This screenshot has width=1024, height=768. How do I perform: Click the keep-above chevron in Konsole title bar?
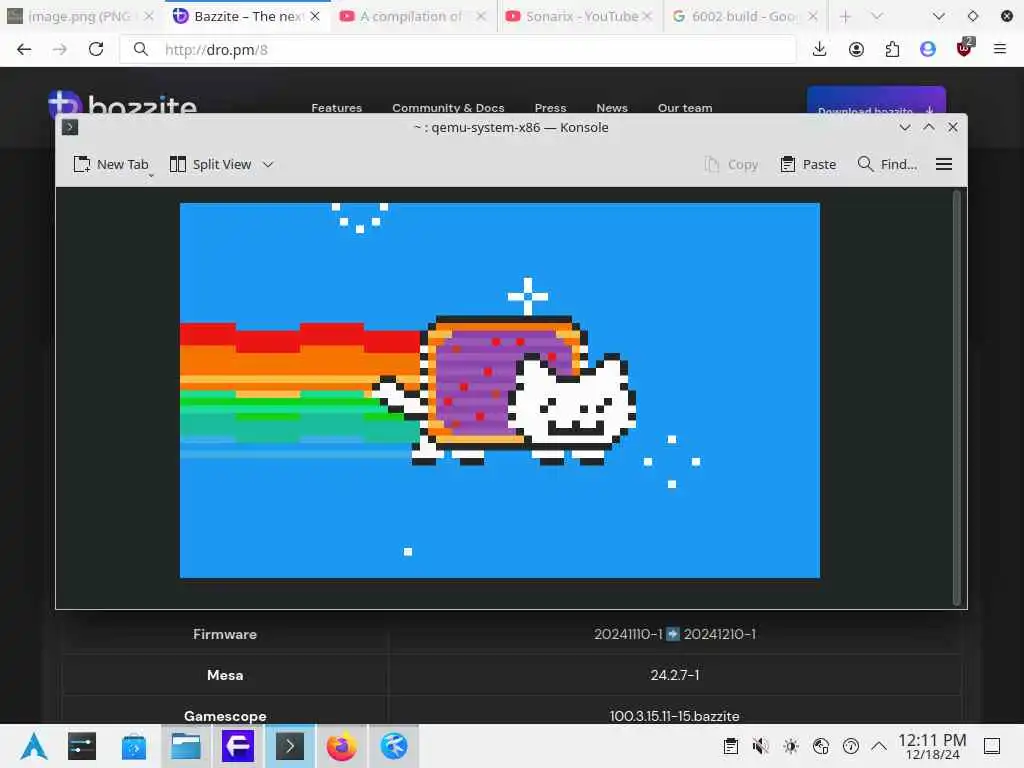click(929, 127)
